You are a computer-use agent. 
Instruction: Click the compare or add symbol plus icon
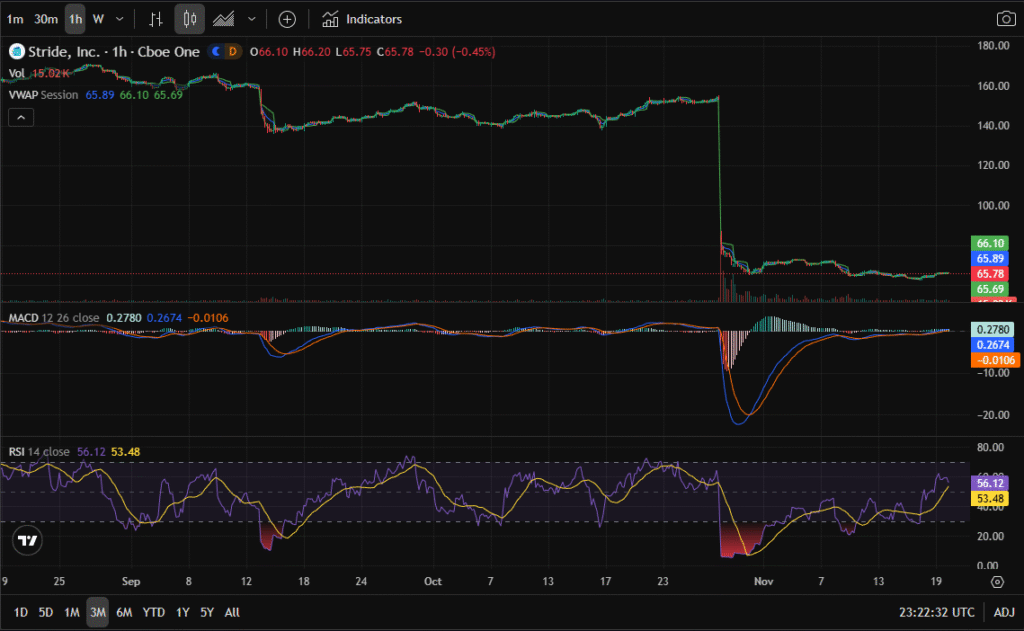tap(287, 19)
